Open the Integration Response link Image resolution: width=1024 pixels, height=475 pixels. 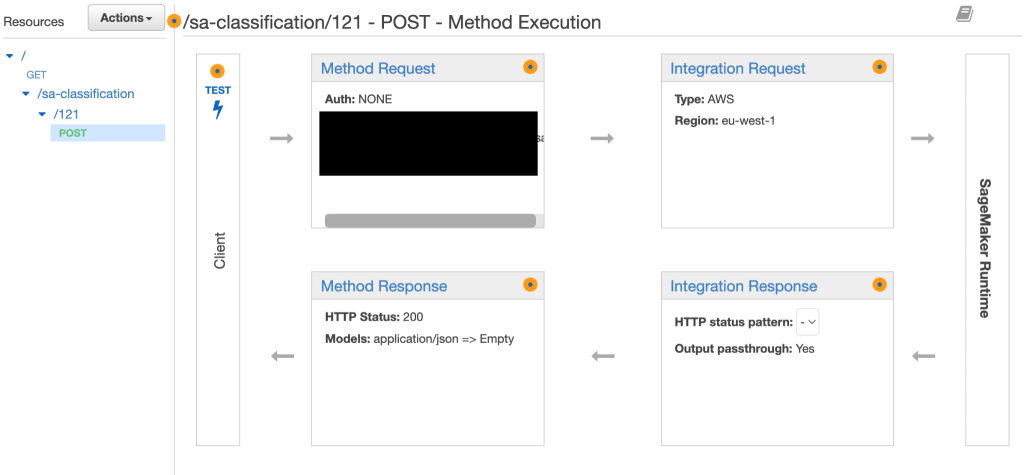point(744,287)
